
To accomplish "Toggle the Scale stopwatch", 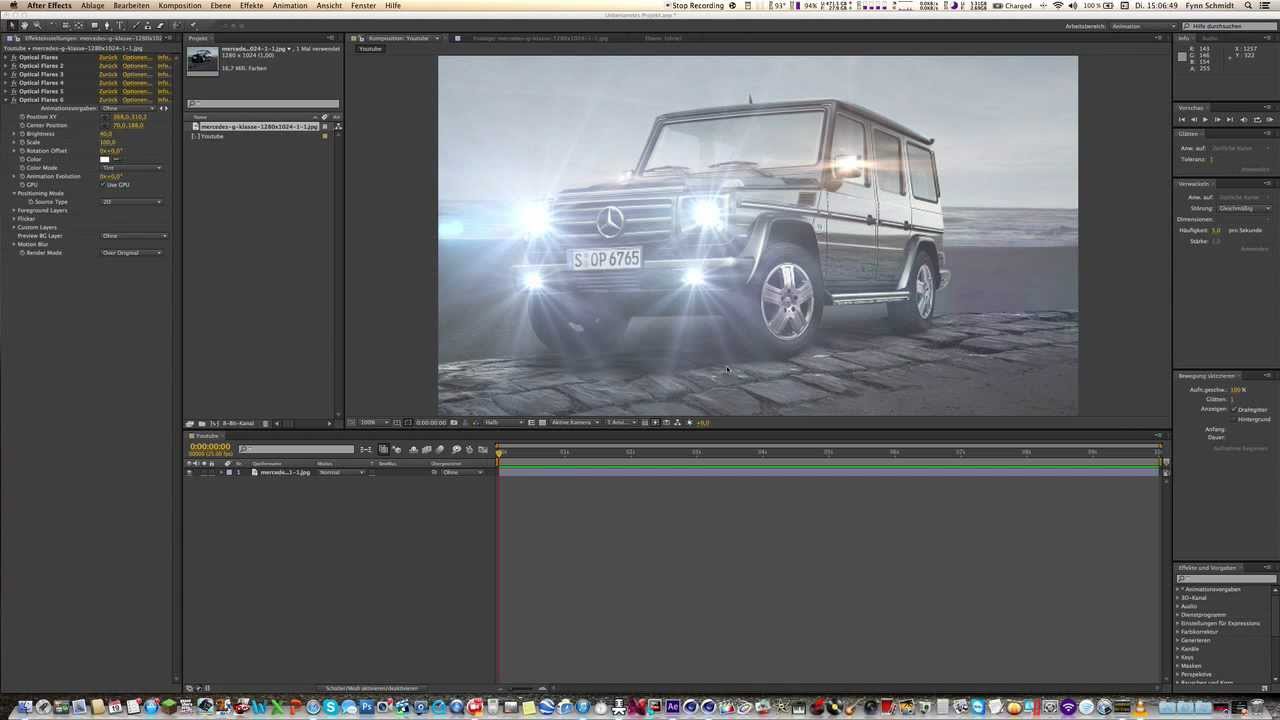I will click(x=22, y=142).
